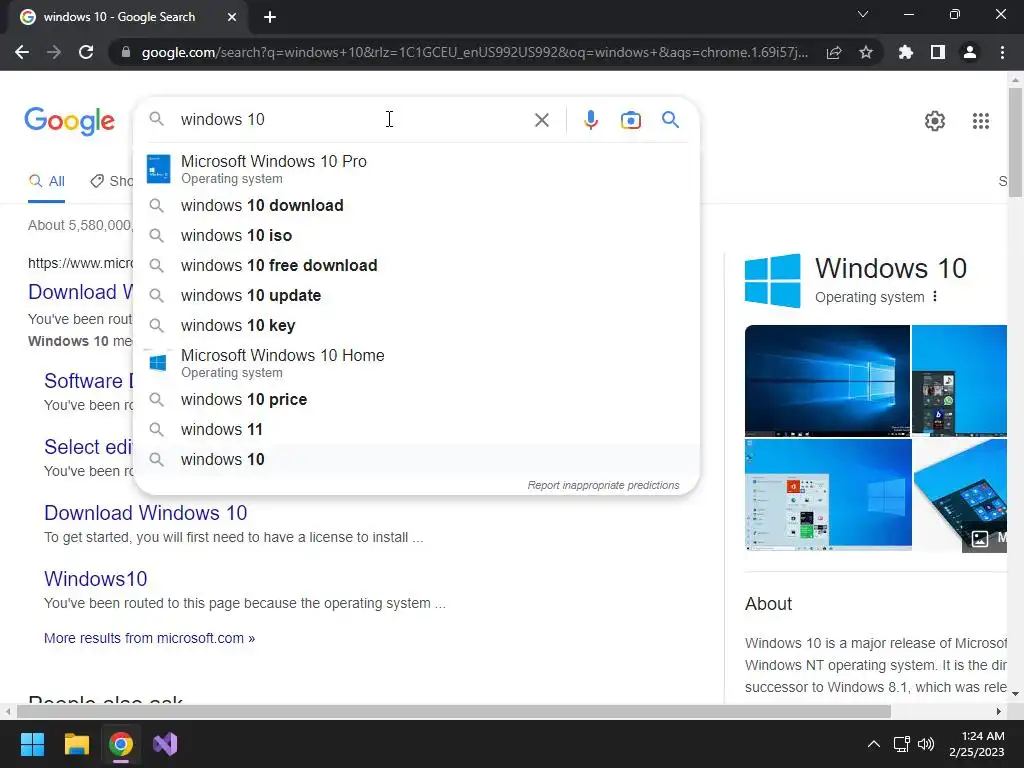1024x768 pixels.
Task: Choose suggestion windows 10 key
Action: tap(417, 325)
